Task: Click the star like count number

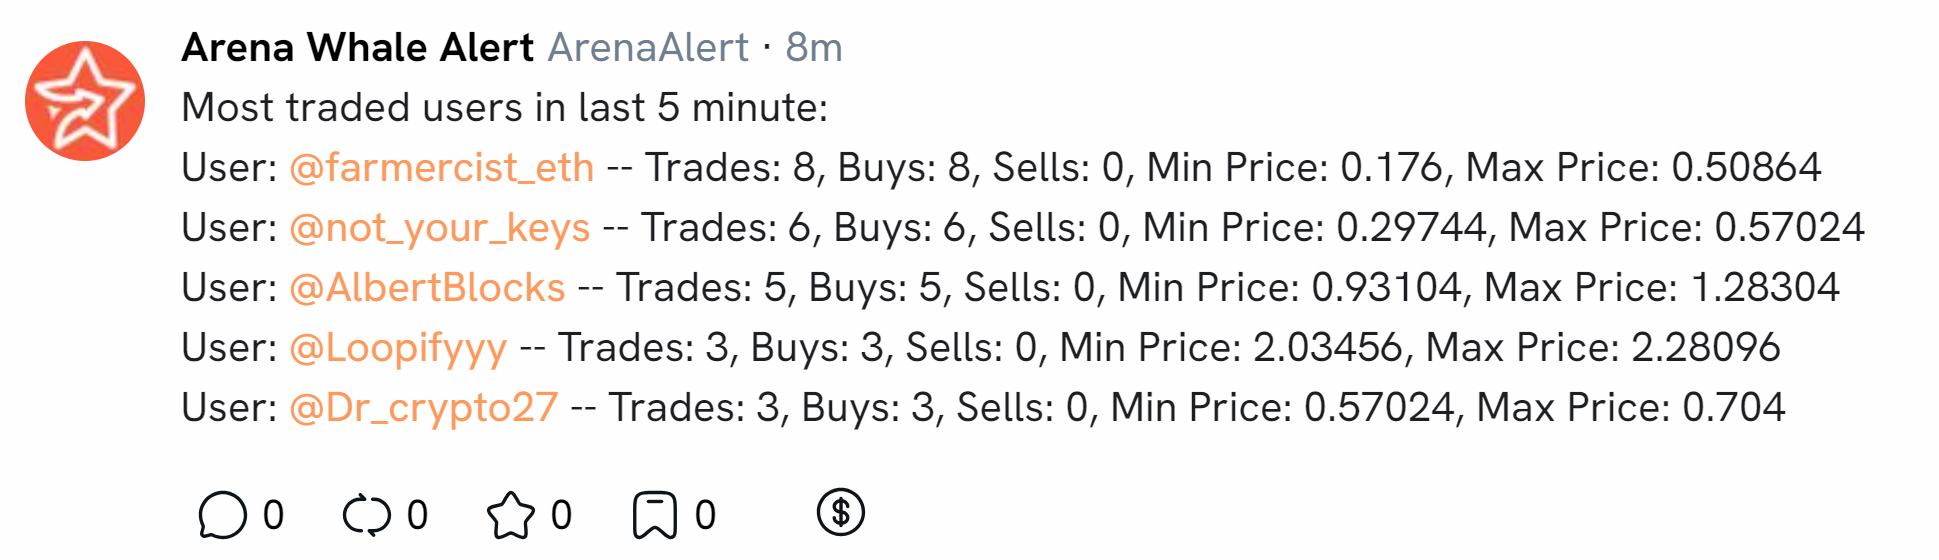Action: pos(561,515)
